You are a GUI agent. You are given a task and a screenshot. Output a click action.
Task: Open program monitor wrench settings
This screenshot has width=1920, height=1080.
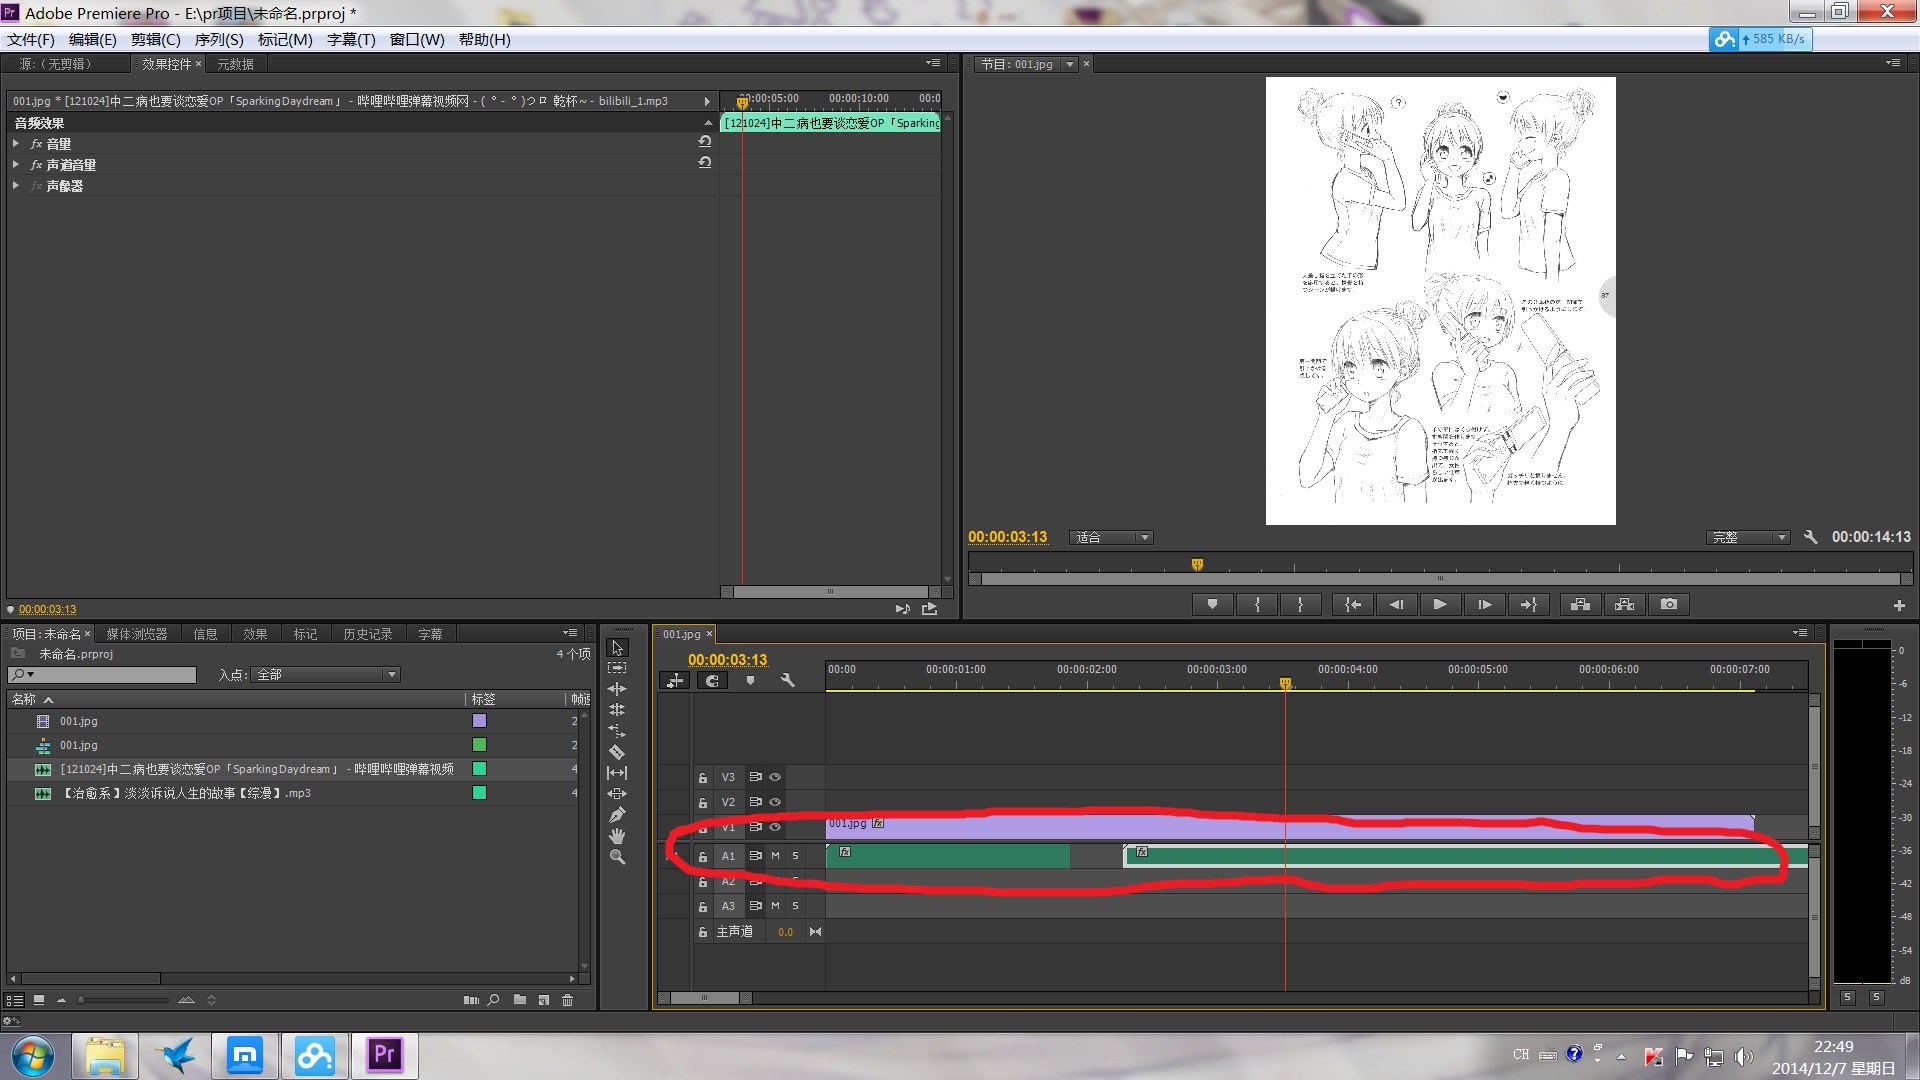pos(1810,537)
